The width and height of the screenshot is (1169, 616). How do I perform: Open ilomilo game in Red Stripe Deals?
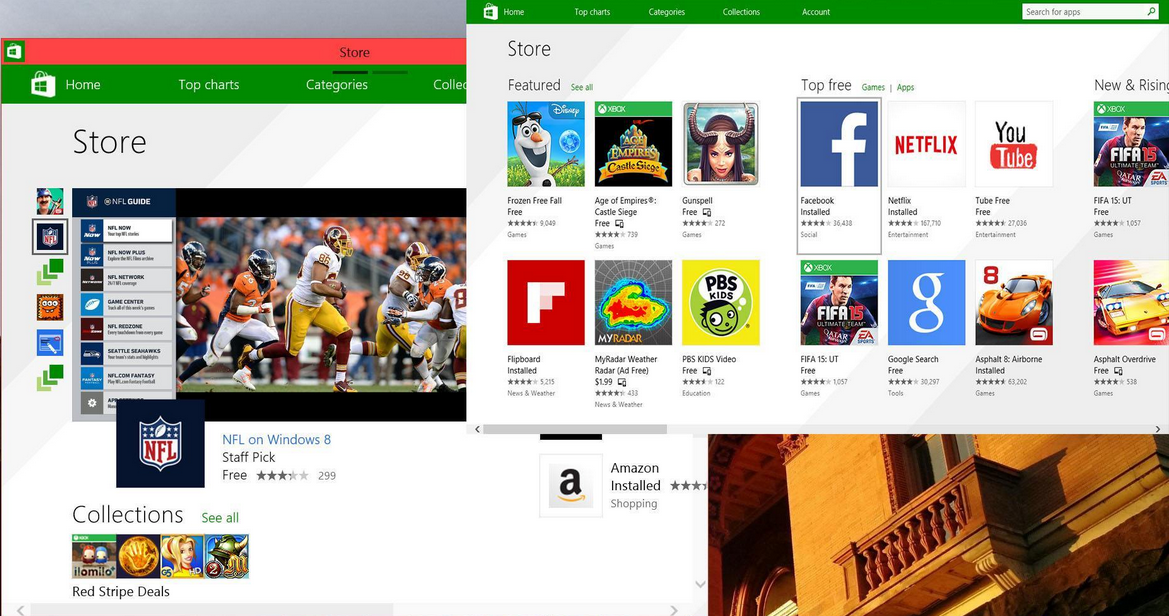94,556
